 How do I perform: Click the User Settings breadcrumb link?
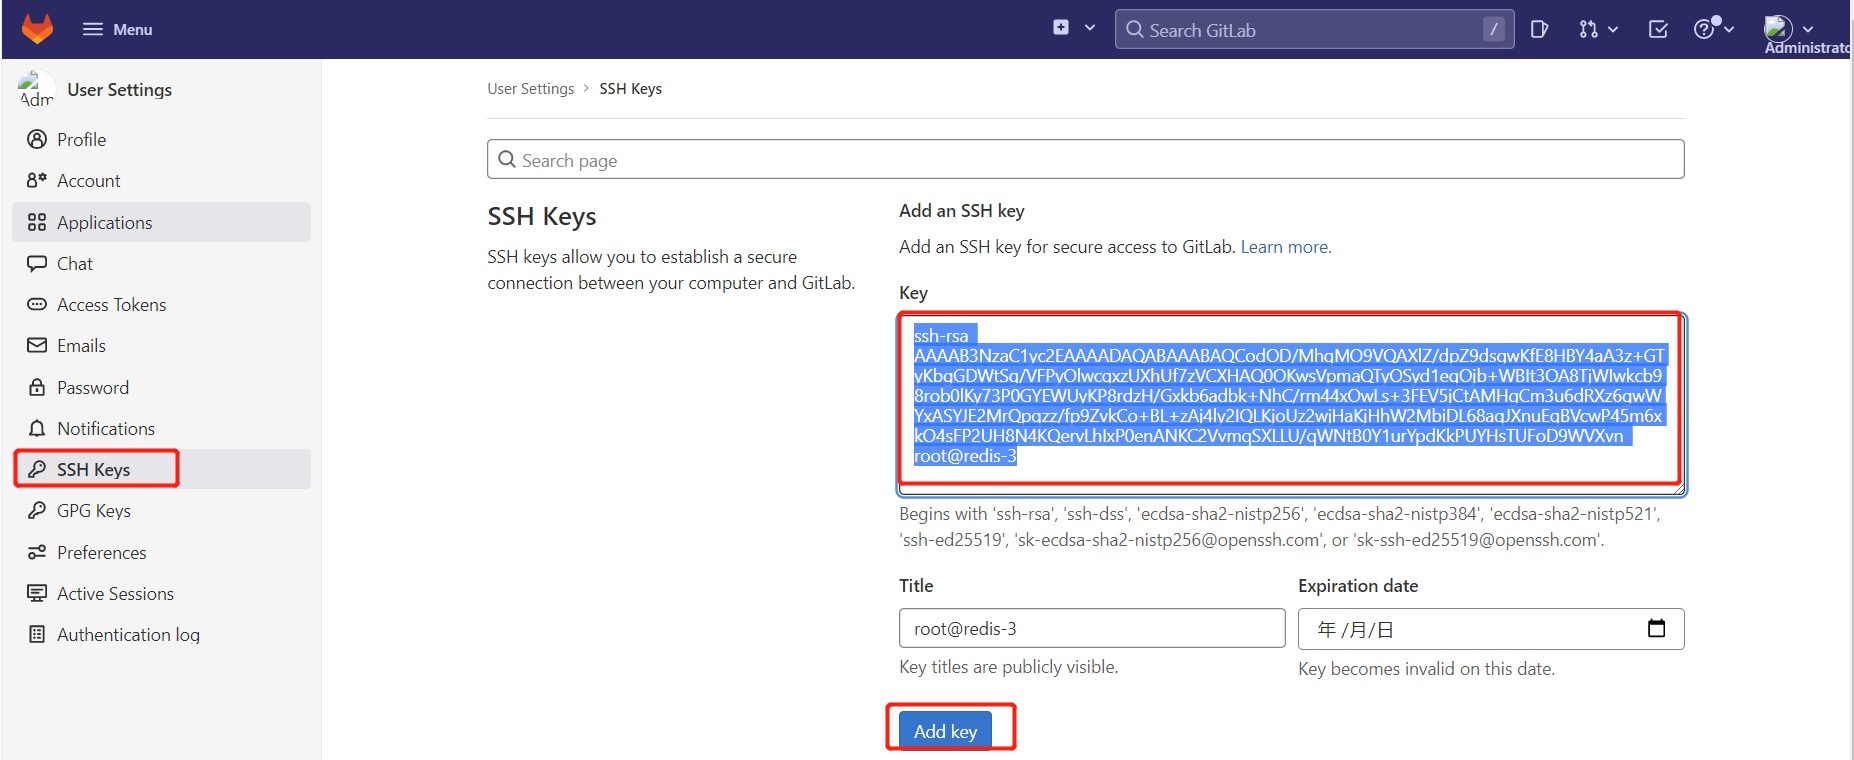click(531, 88)
